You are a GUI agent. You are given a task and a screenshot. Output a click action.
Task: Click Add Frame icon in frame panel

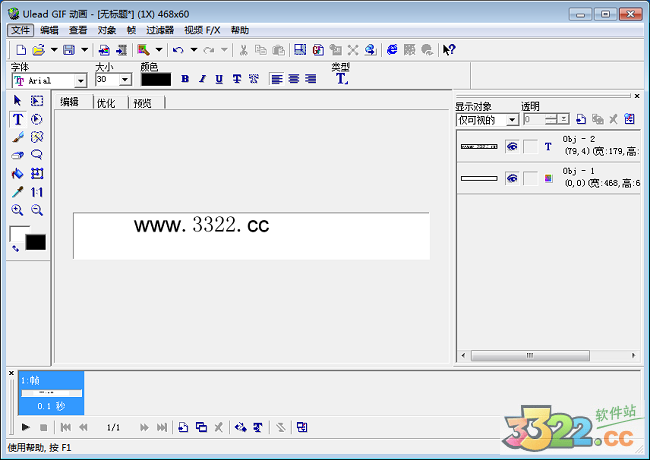click(x=183, y=427)
